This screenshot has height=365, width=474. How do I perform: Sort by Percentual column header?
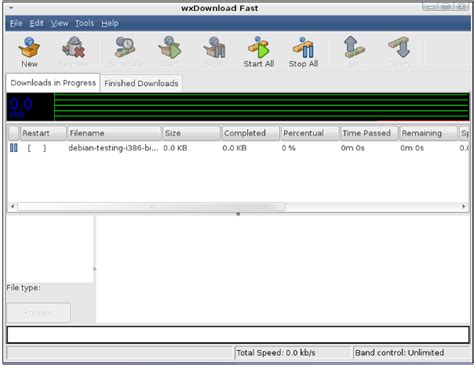click(x=310, y=133)
